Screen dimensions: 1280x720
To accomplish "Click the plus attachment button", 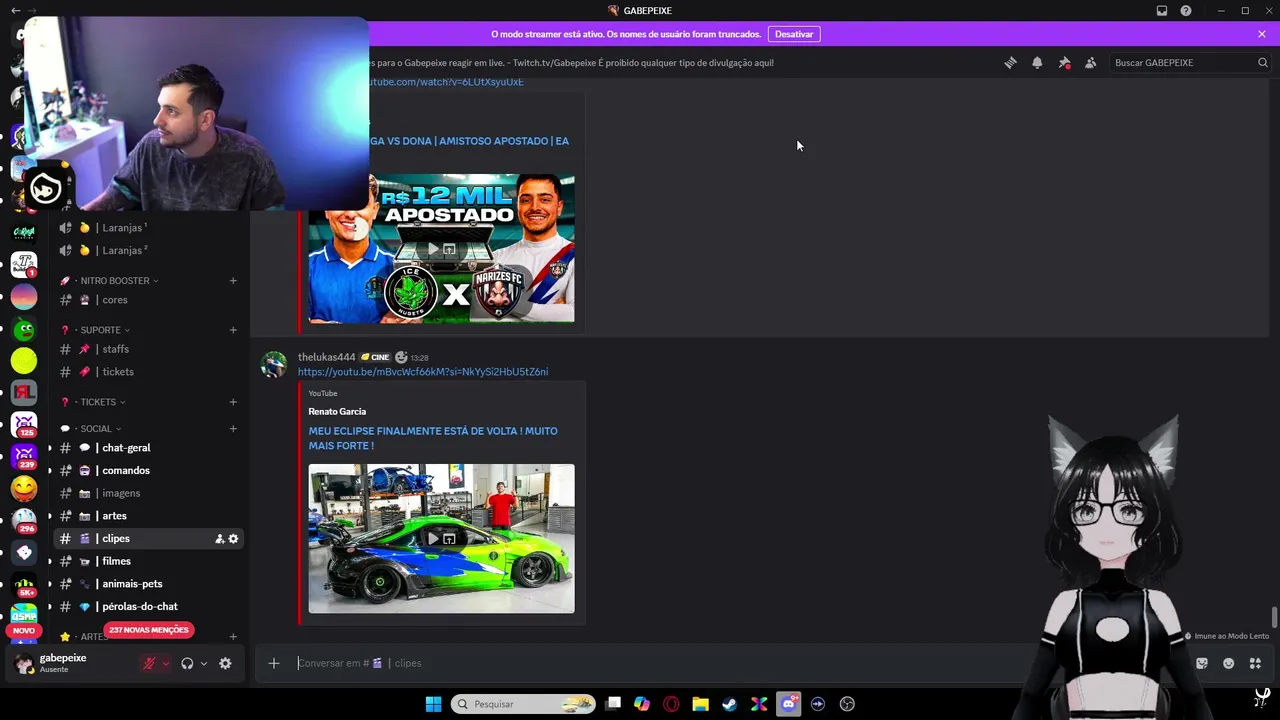I will pos(273,663).
